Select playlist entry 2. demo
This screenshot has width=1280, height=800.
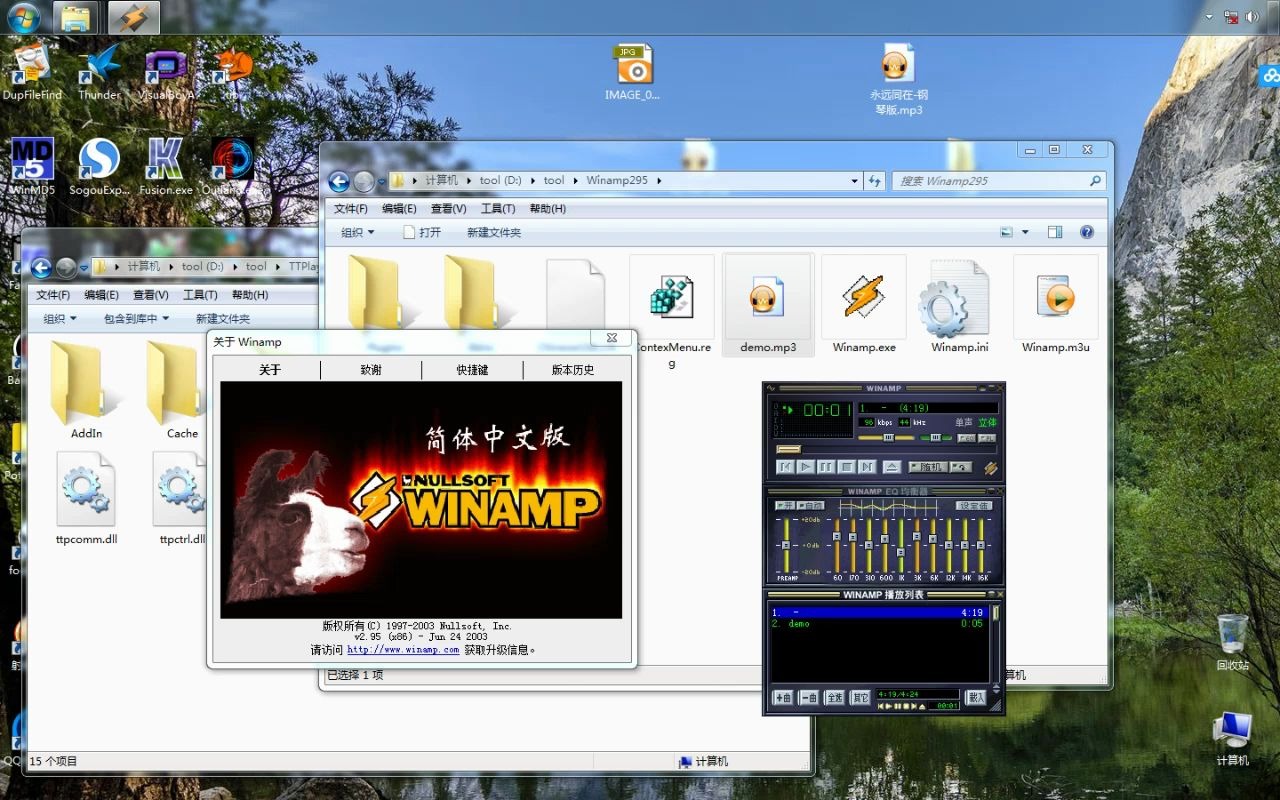[x=879, y=624]
